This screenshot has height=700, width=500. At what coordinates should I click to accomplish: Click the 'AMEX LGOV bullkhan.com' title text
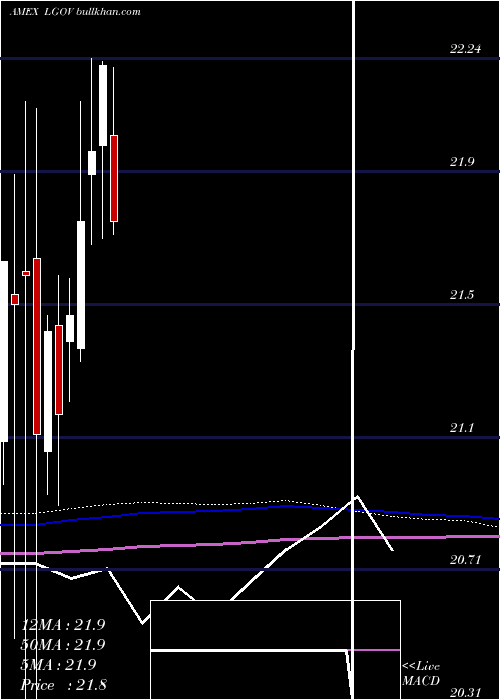[x=75, y=12]
